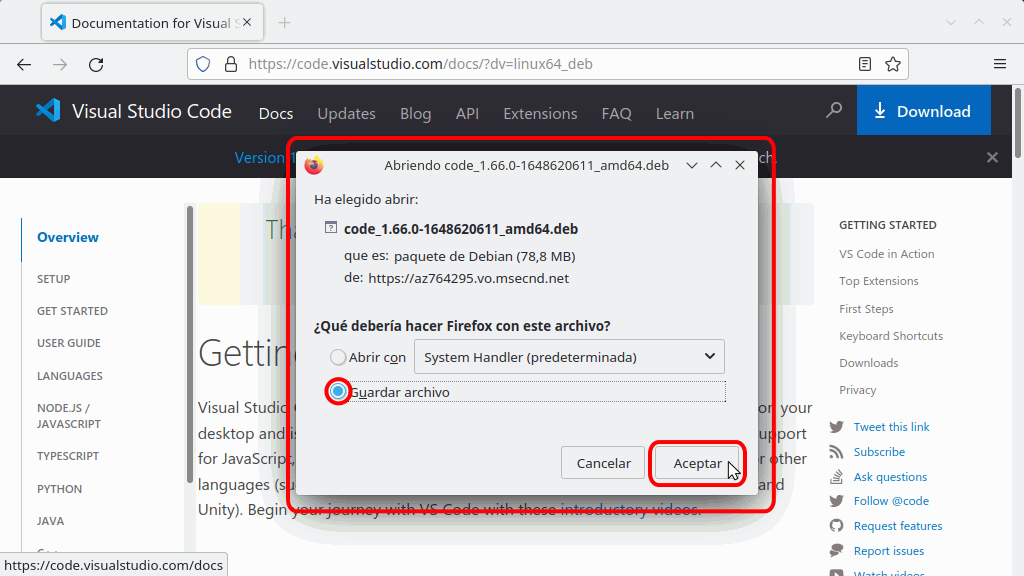This screenshot has height=576, width=1024.
Task: Expand the GET STARTED docs section
Action: tap(72, 311)
